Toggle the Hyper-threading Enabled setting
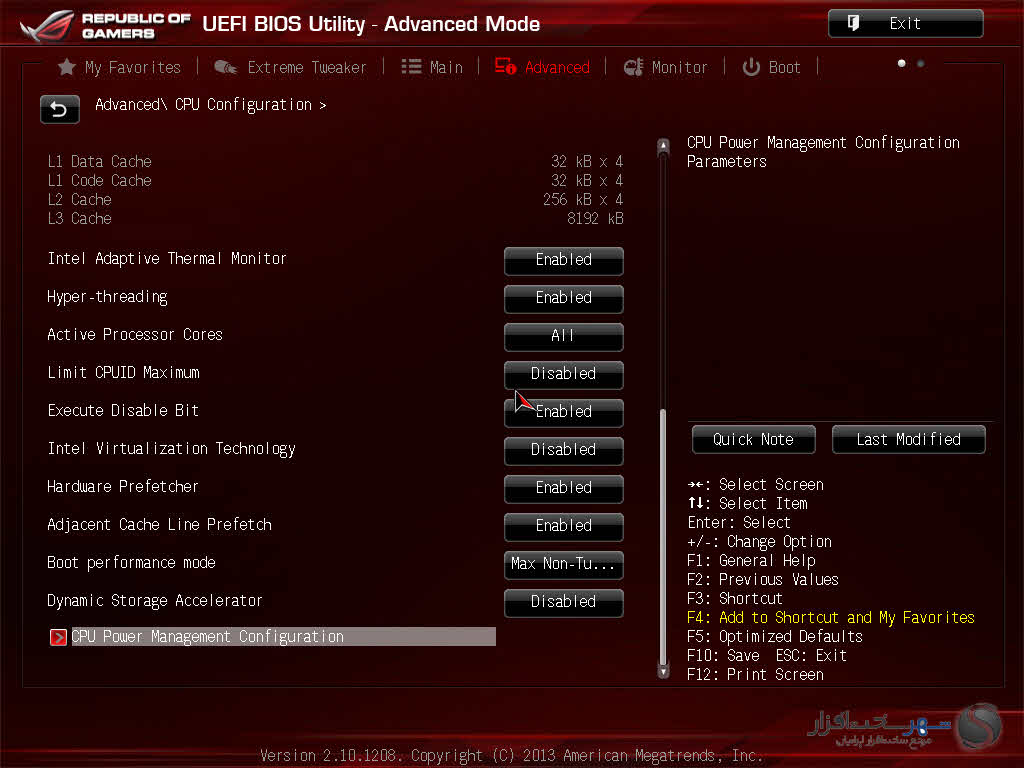 pos(563,298)
